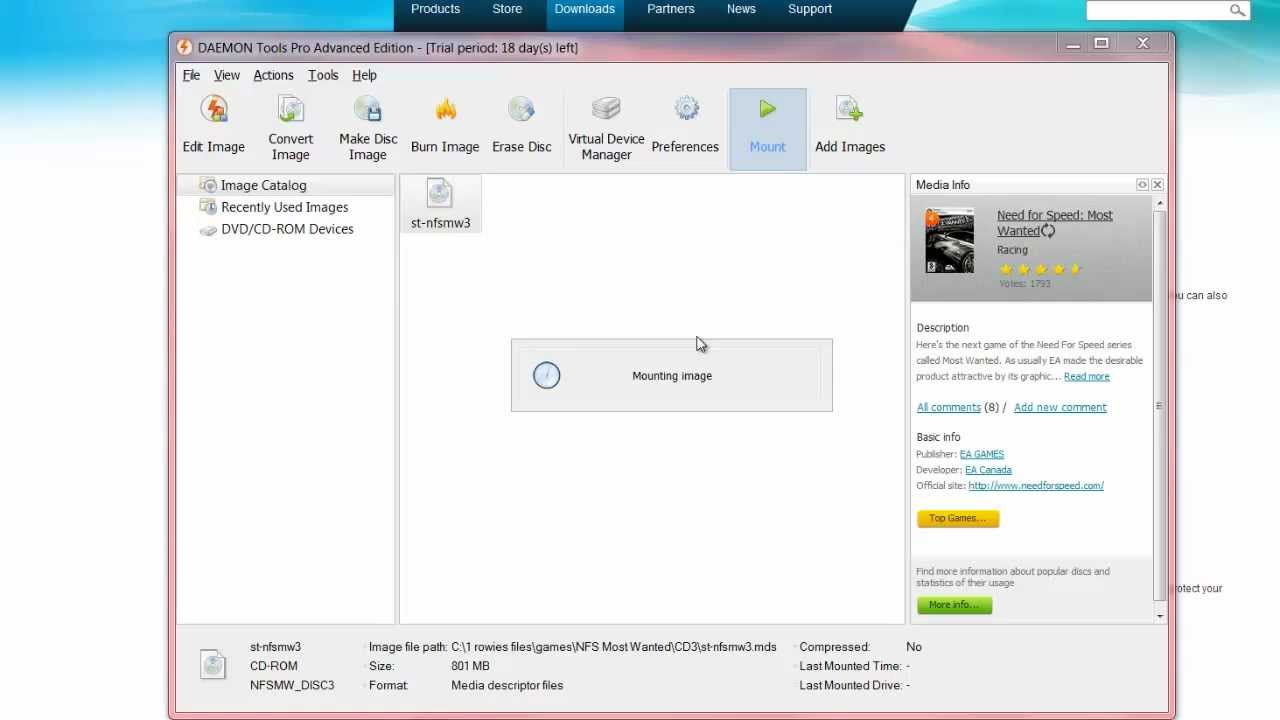
Task: Click the Mounting image progress spinner
Action: point(547,375)
